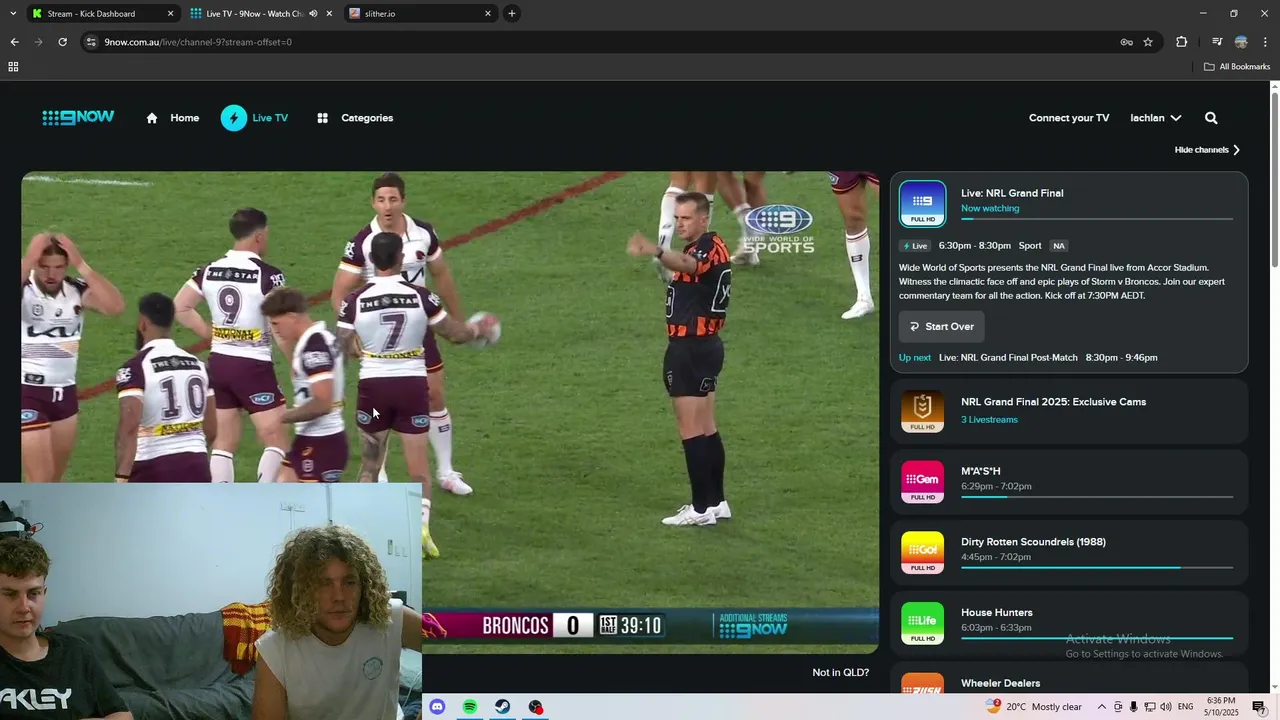Open the Chrome profile avatar
Screen dimensions: 1280x720
[x=1241, y=42]
